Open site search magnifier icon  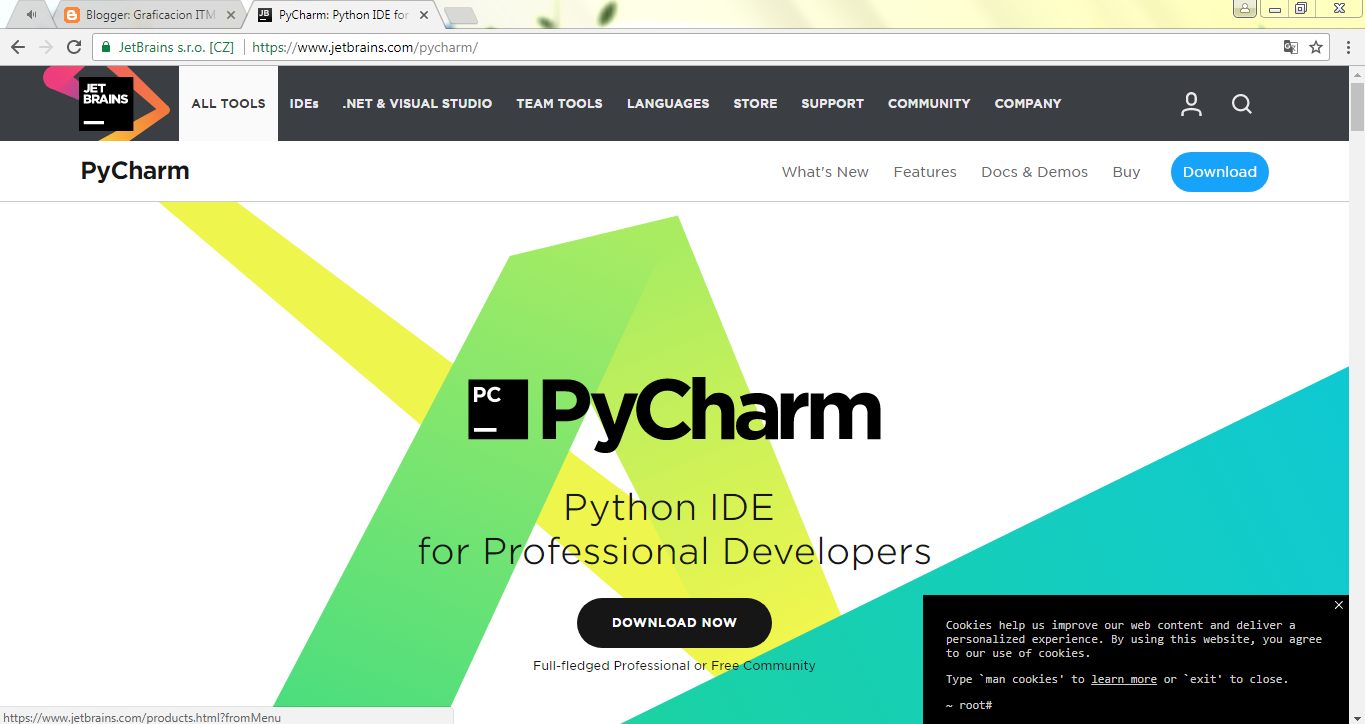(1242, 104)
